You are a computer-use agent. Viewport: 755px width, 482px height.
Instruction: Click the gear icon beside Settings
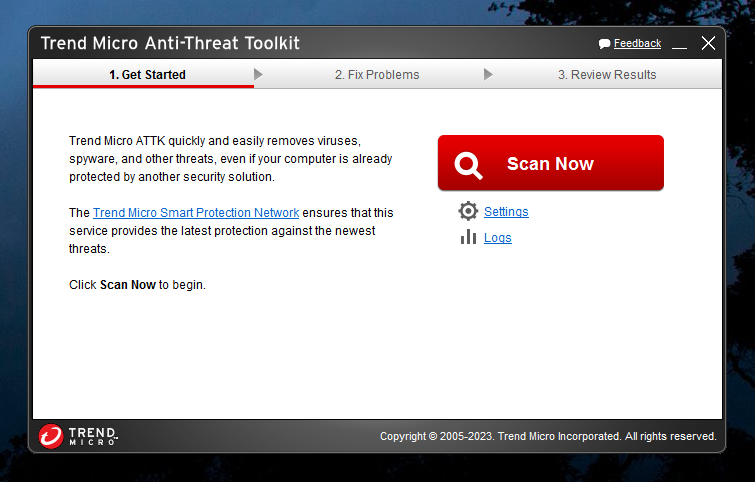(468, 211)
